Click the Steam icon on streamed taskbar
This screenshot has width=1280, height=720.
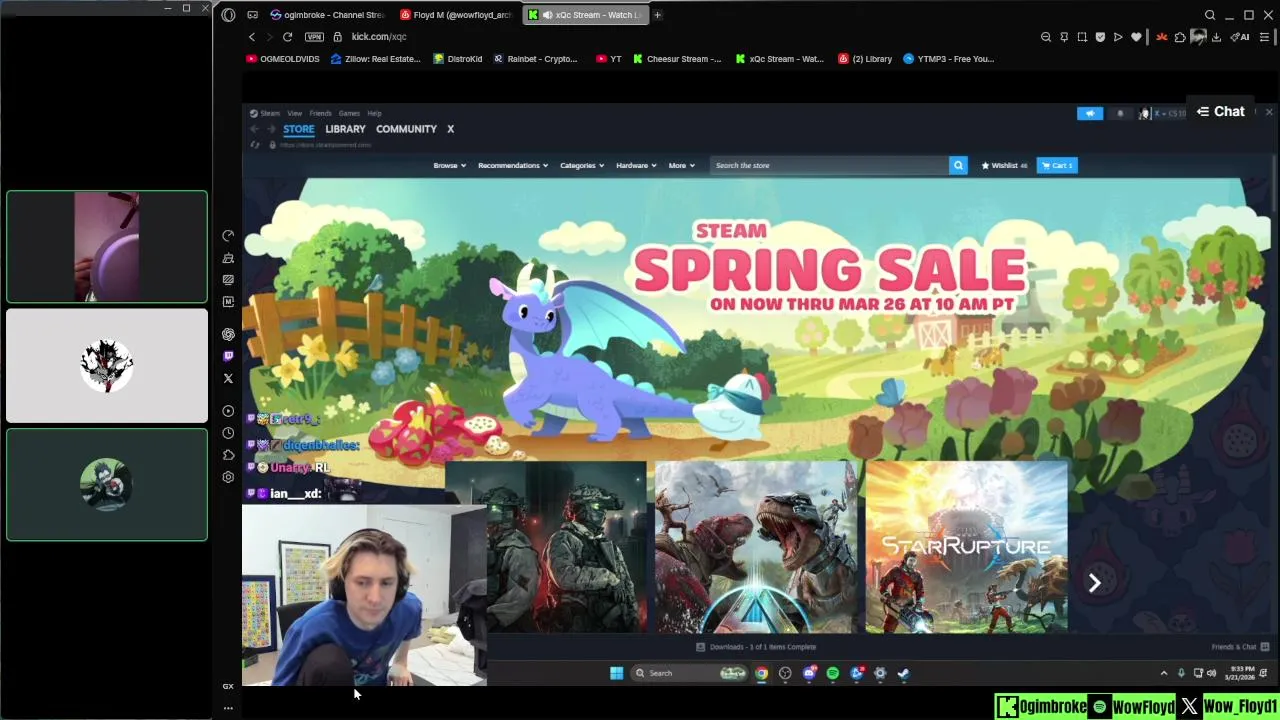pyautogui.click(x=904, y=673)
